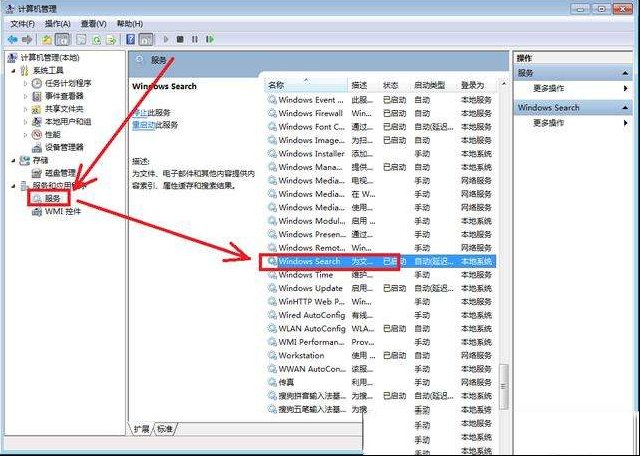Select the WLAN AutoConfig service name
This screenshot has width=640, height=456.
(312, 329)
